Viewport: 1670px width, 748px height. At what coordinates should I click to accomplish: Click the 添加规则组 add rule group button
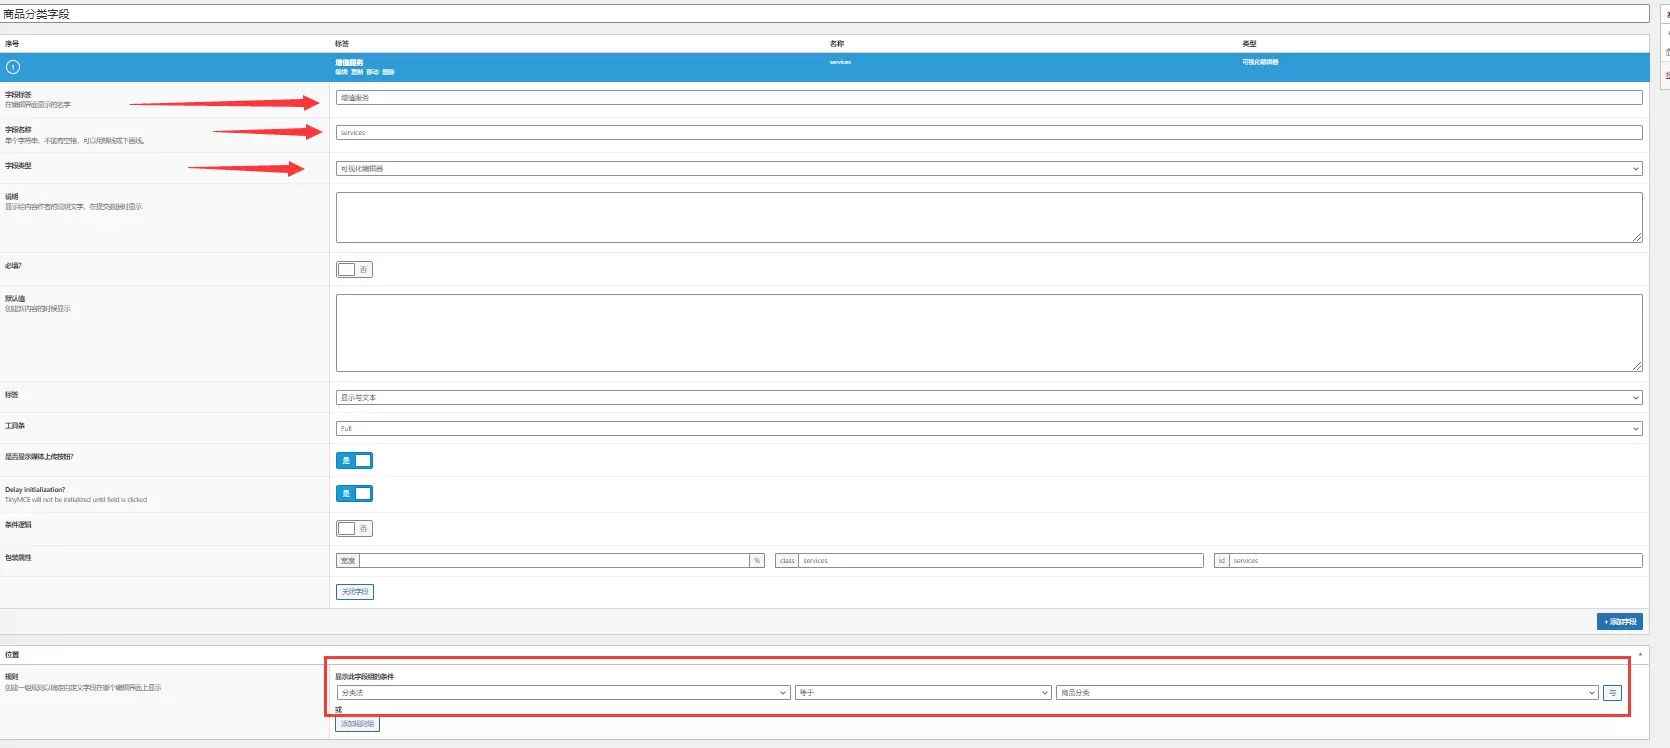[x=357, y=724]
